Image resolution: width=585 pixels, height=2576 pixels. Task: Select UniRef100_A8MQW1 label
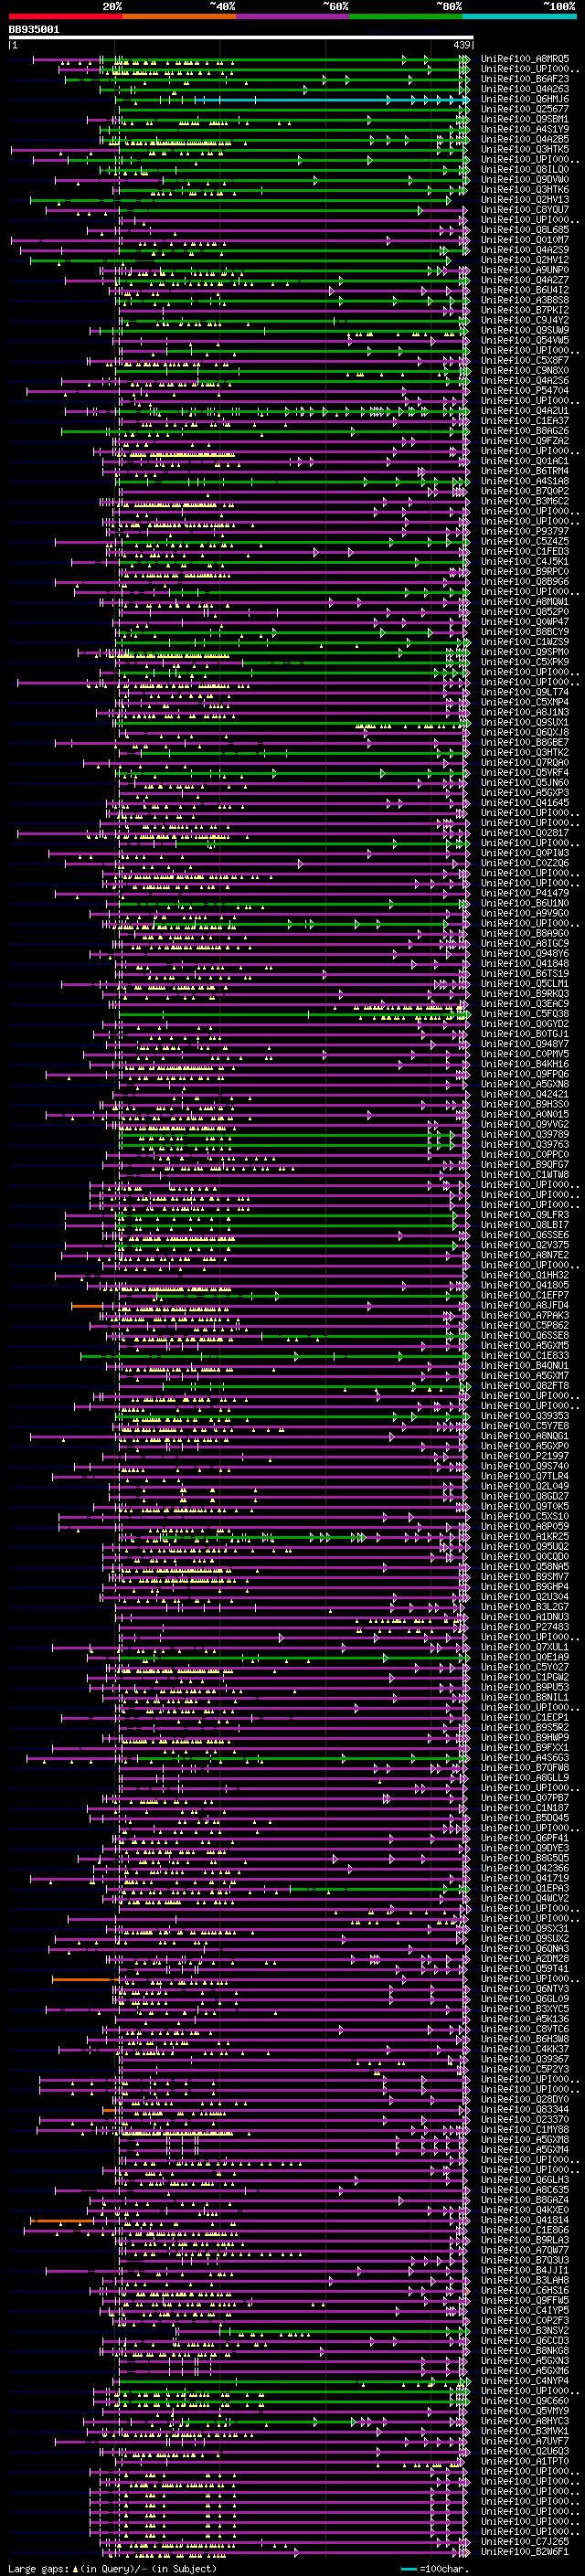coord(525,601)
